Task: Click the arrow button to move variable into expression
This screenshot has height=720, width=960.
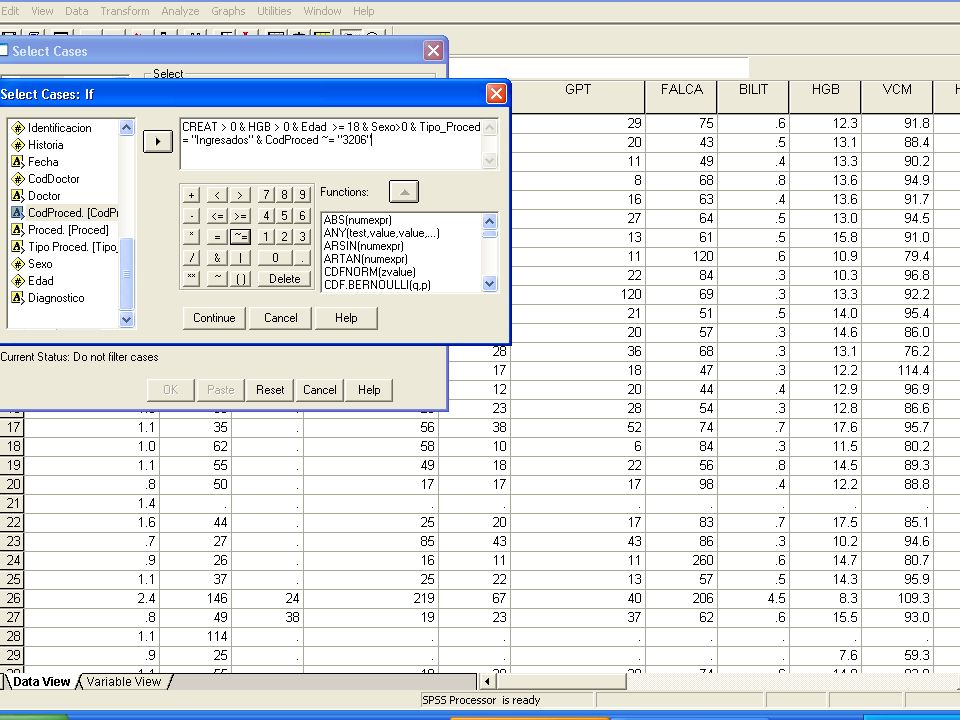Action: (x=157, y=141)
